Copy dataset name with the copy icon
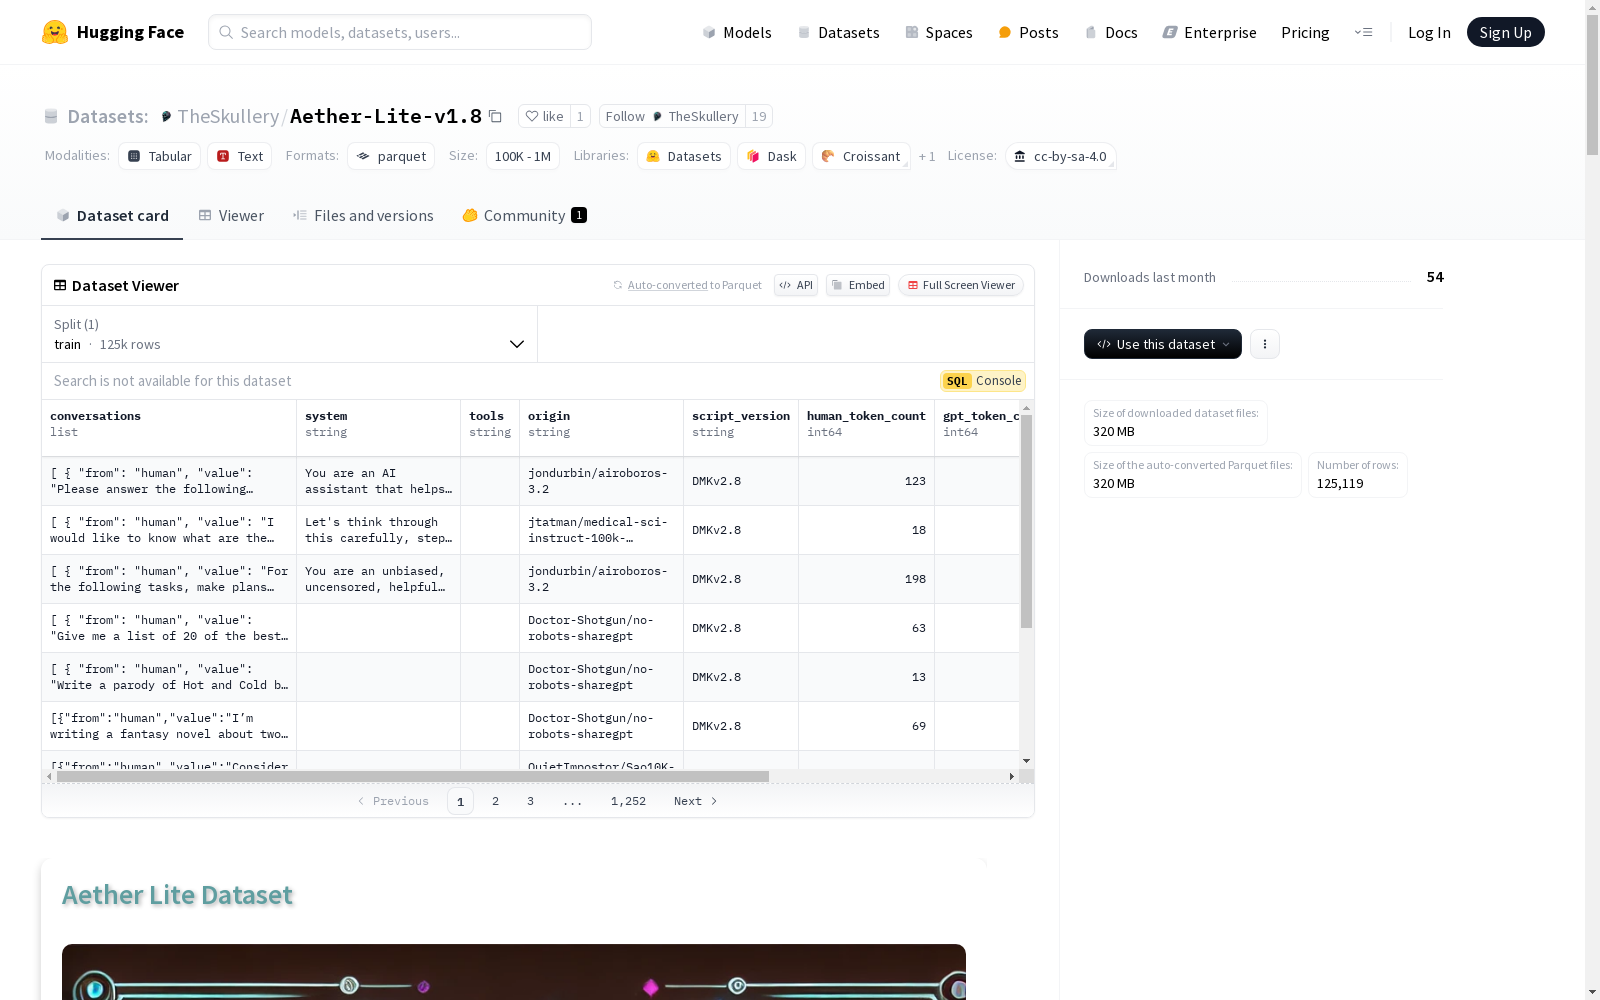This screenshot has height=1000, width=1600. click(x=495, y=116)
